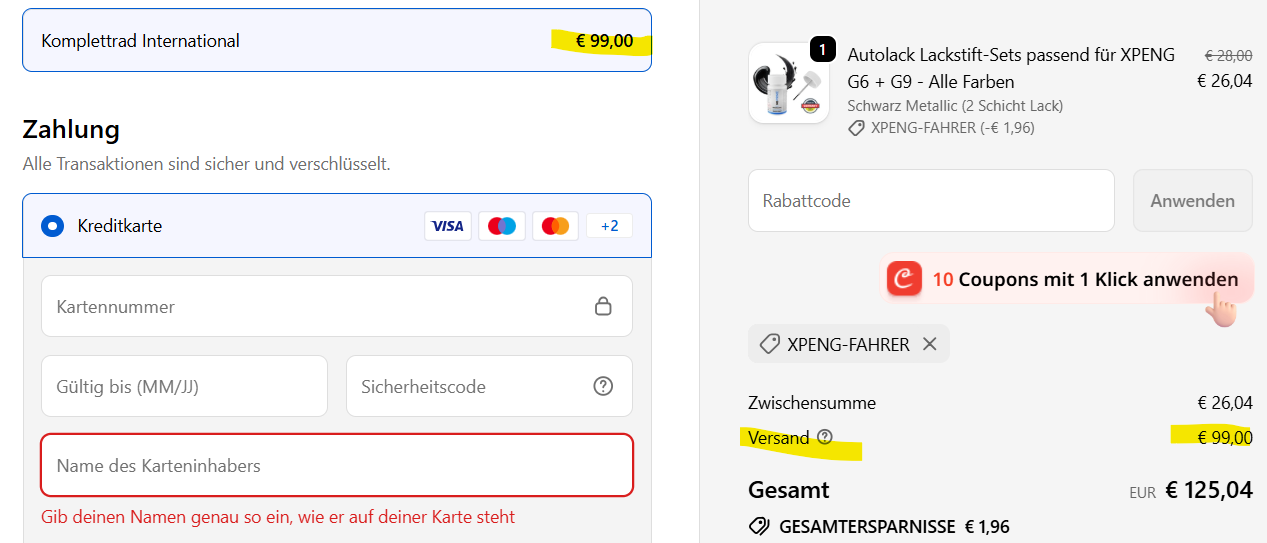Screen dimensions: 1267x543
Task: Click the Mastercard icon
Action: (555, 226)
